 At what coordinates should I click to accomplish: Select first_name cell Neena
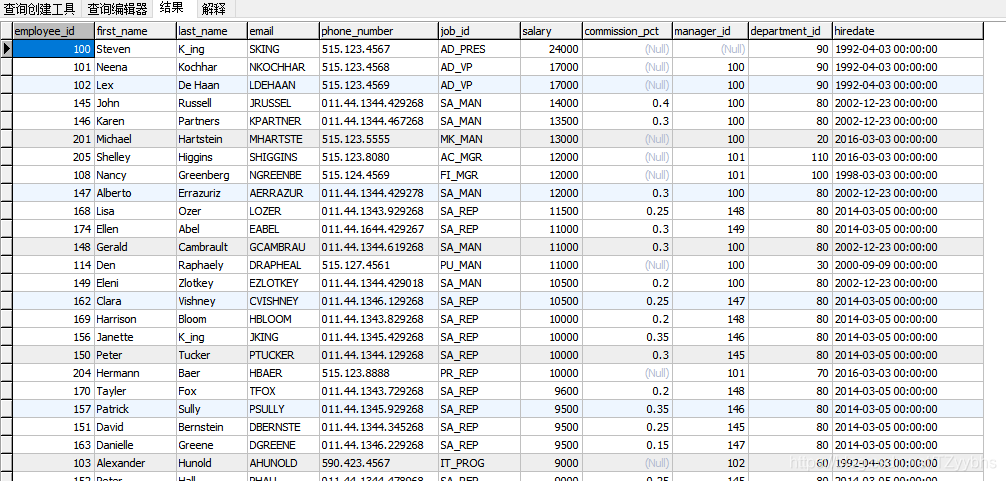(x=135, y=67)
